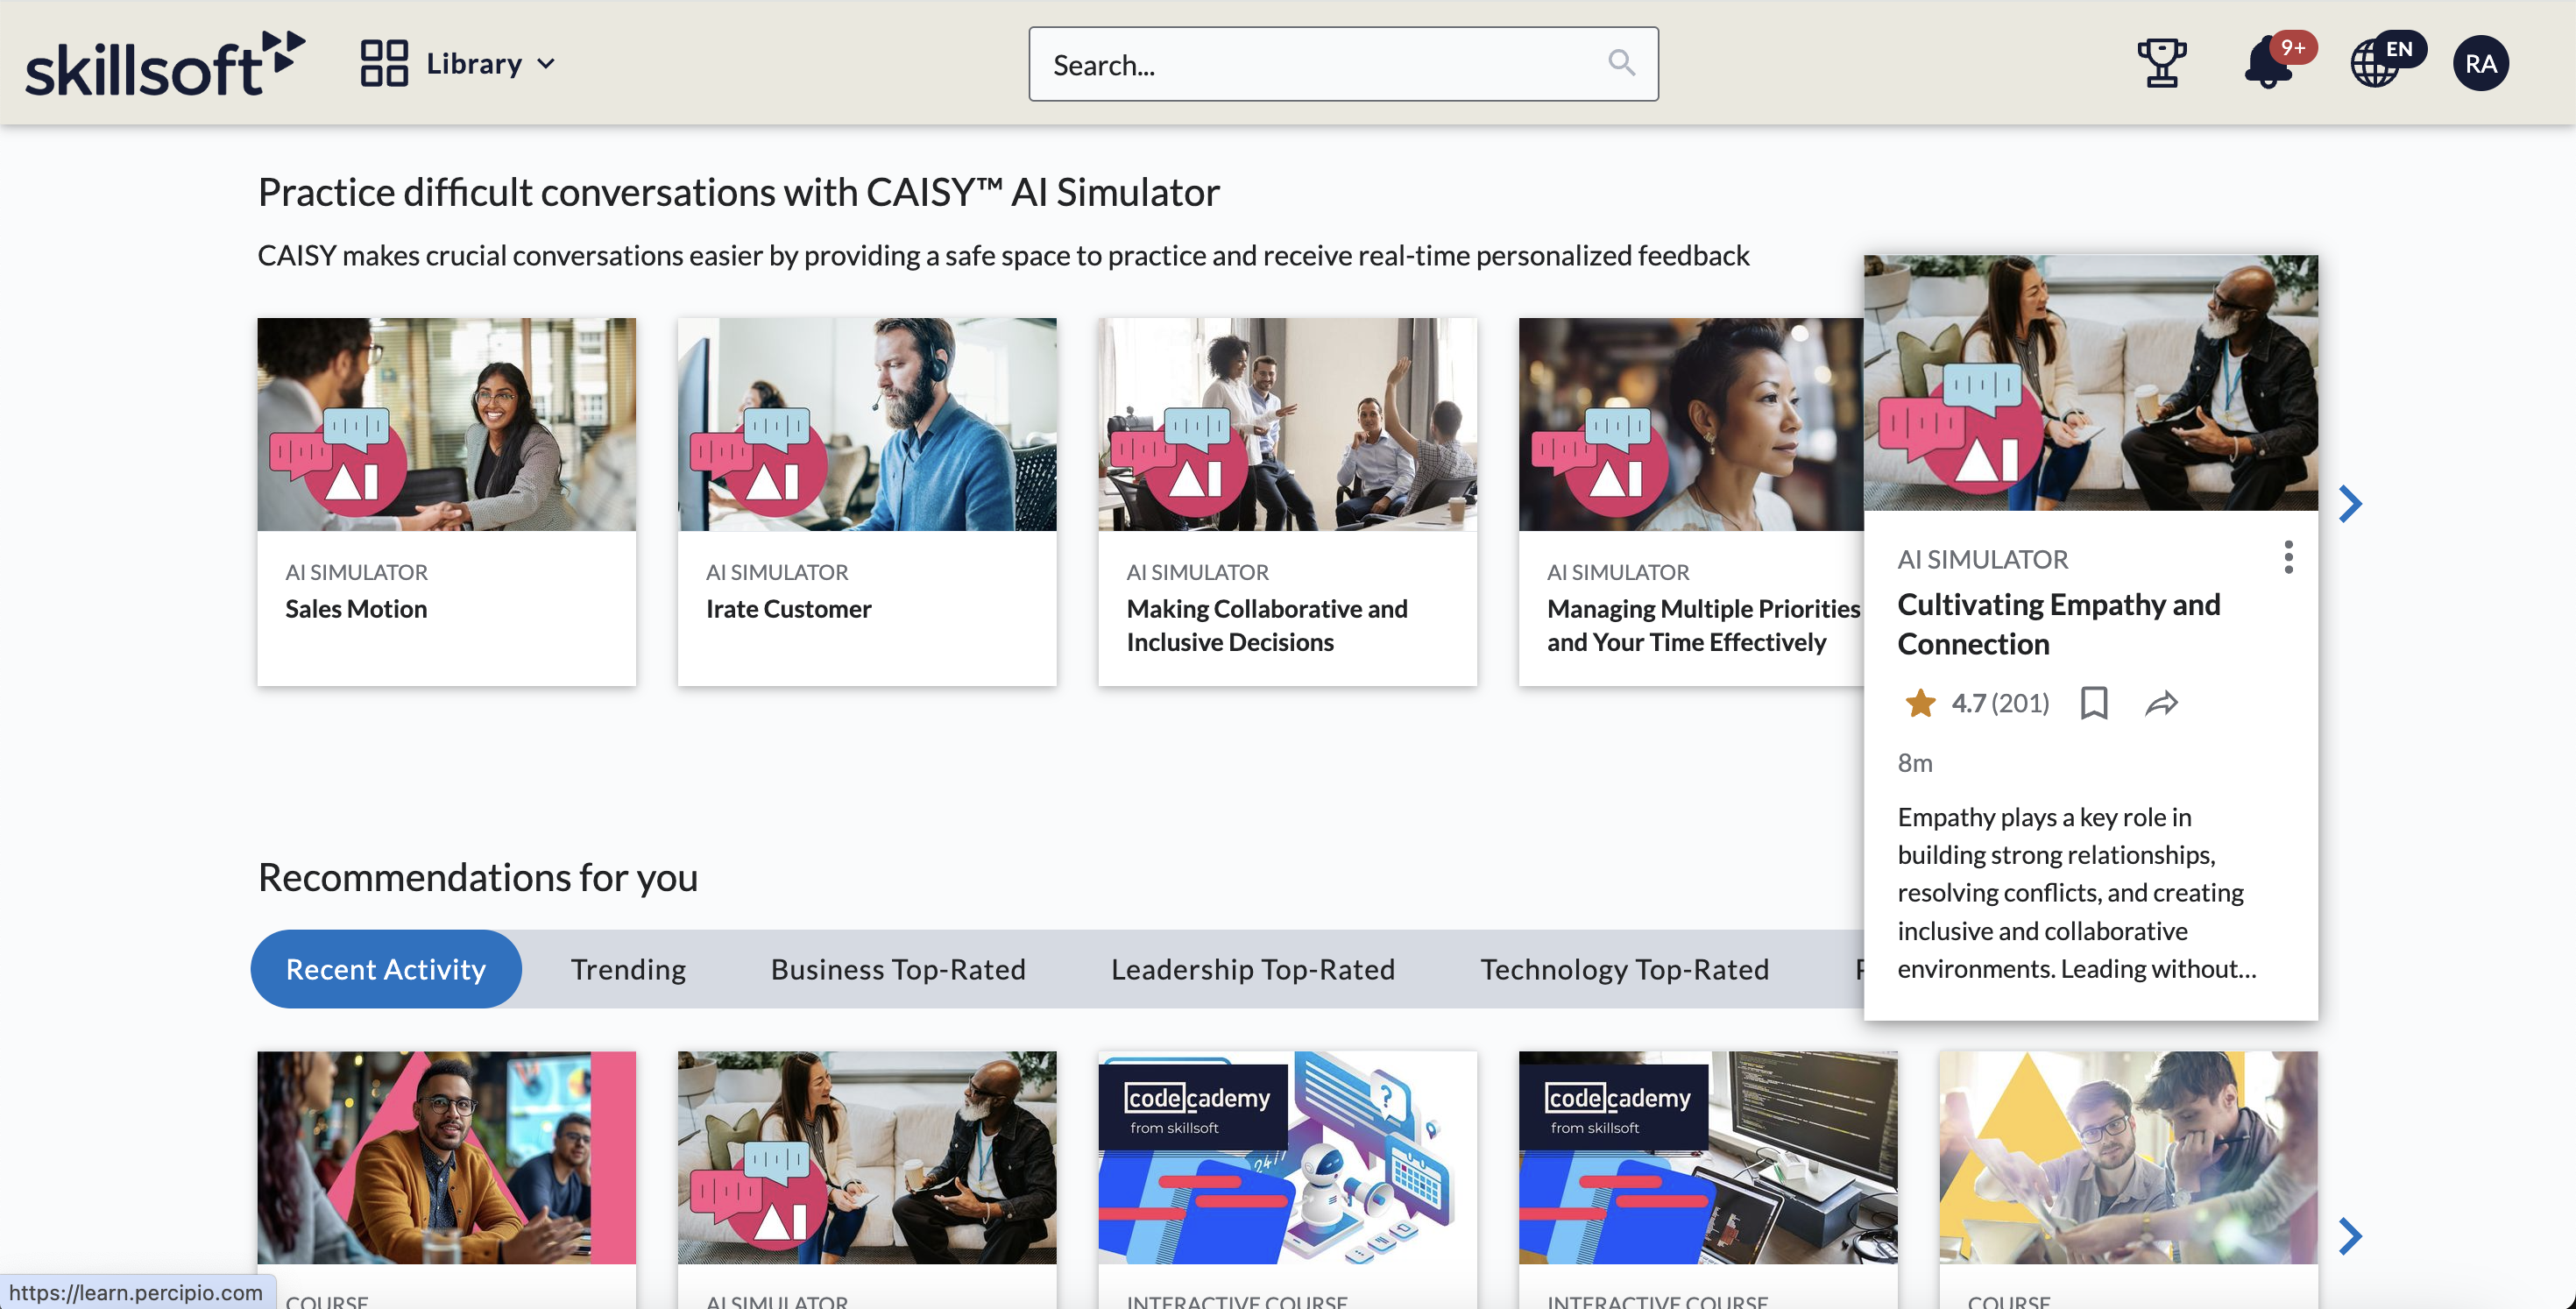Image resolution: width=2576 pixels, height=1309 pixels.
Task: Open the Leadership Top-Rated tab
Action: click(1252, 968)
